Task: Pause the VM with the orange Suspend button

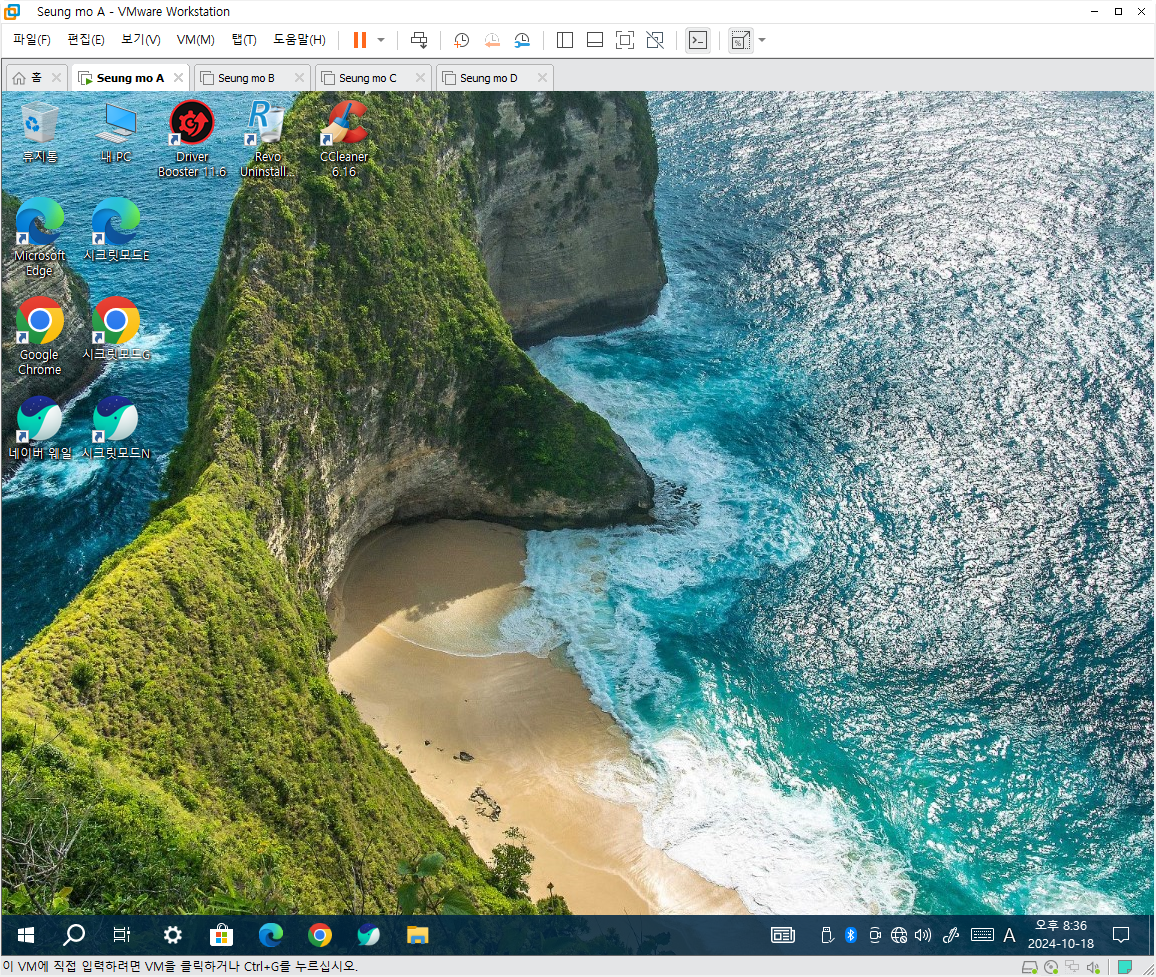Action: (360, 40)
